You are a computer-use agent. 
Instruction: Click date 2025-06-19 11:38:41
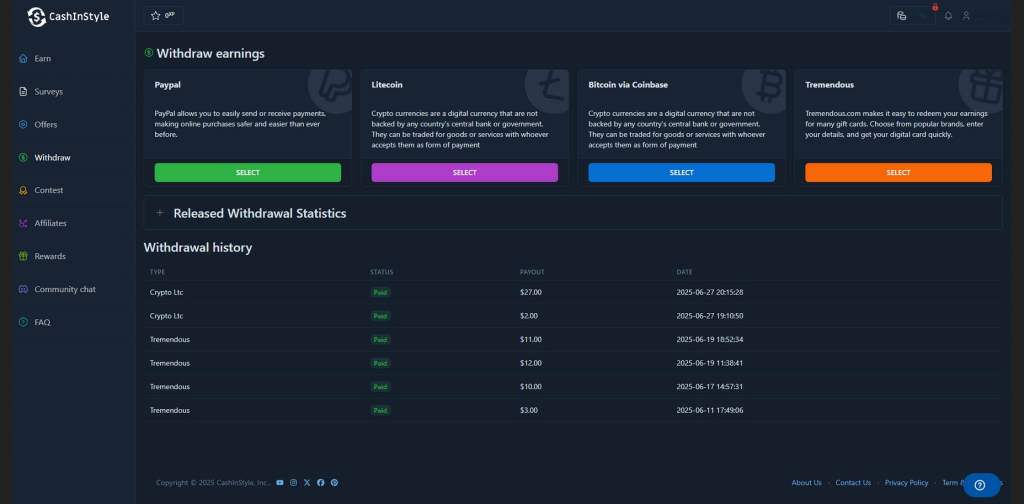[x=710, y=363]
